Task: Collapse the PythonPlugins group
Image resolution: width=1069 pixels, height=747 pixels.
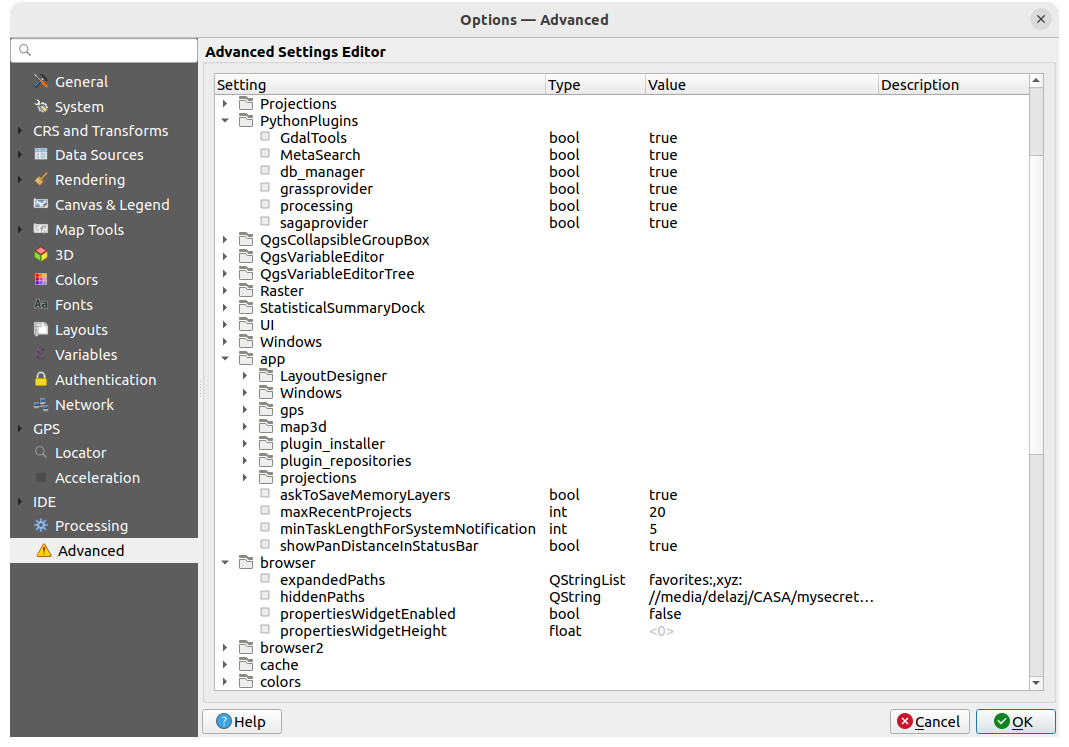Action: [224, 120]
